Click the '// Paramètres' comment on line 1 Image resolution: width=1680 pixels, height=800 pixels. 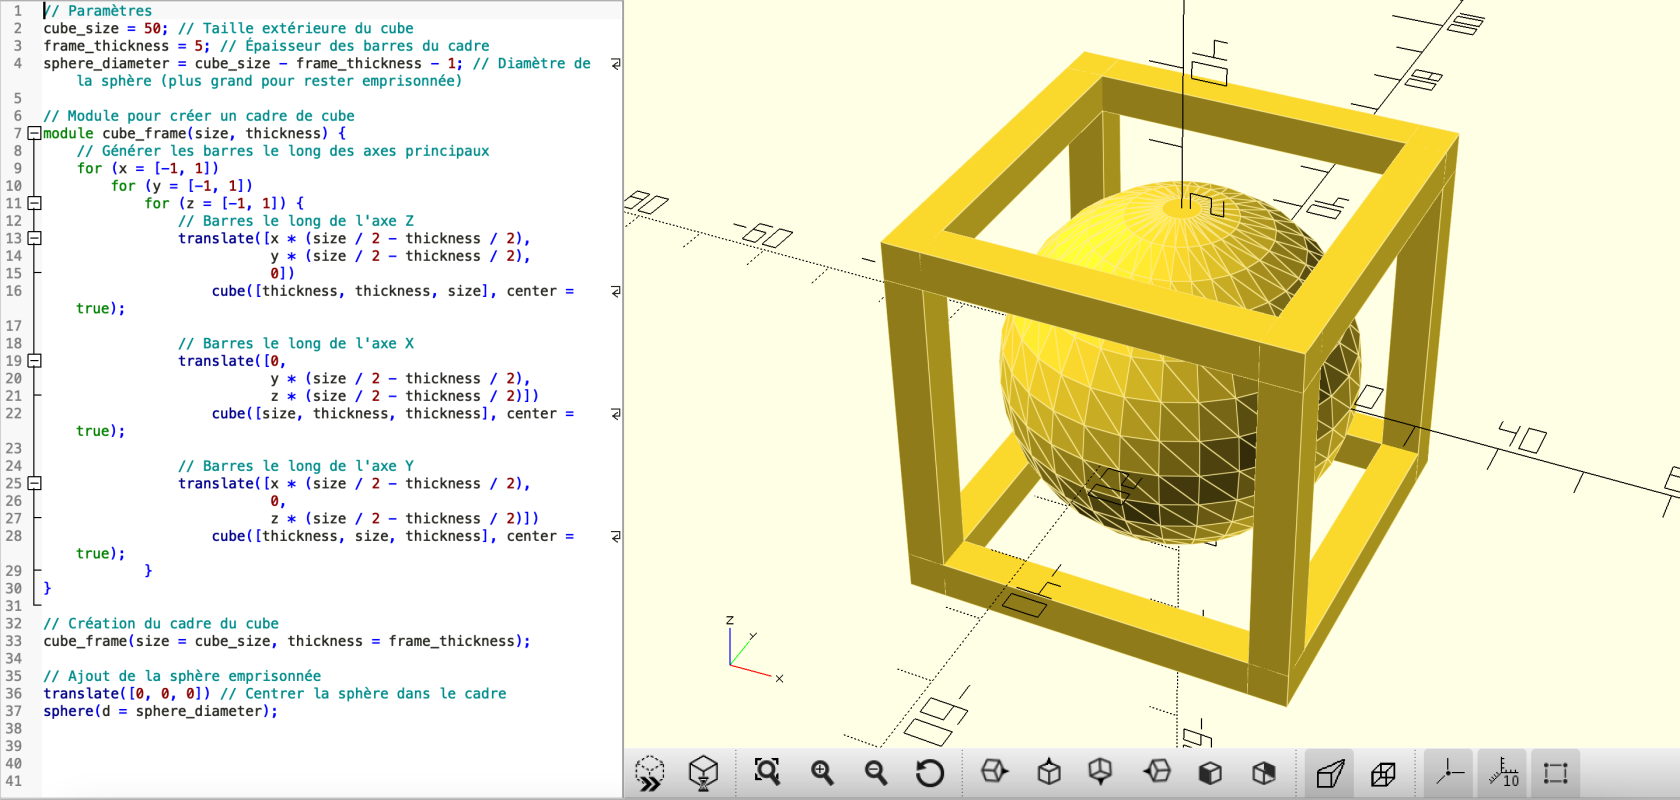pos(98,11)
